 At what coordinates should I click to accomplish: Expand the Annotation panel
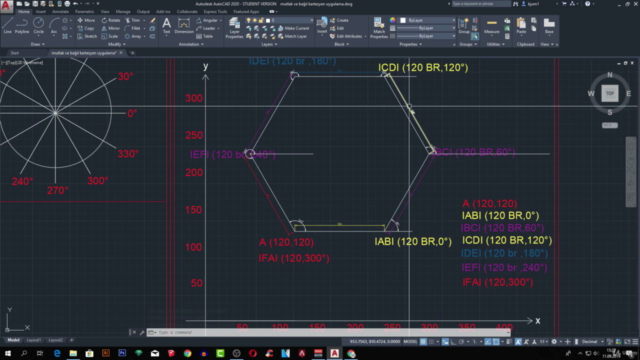pos(191,44)
